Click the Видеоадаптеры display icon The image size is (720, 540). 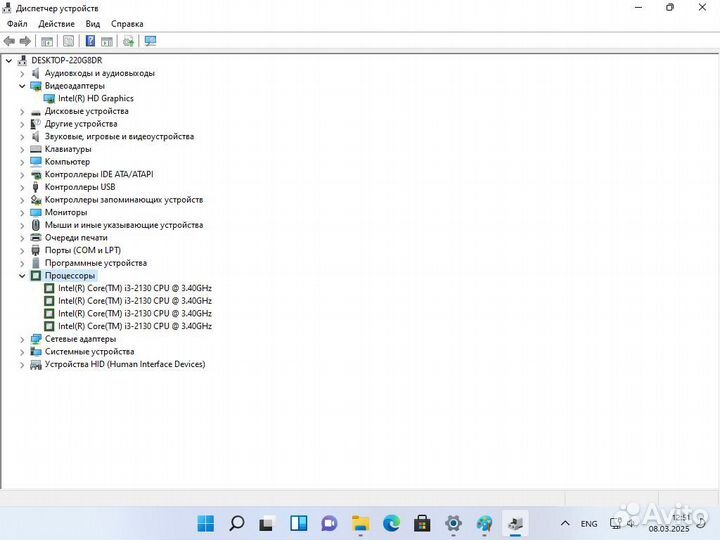(36, 86)
